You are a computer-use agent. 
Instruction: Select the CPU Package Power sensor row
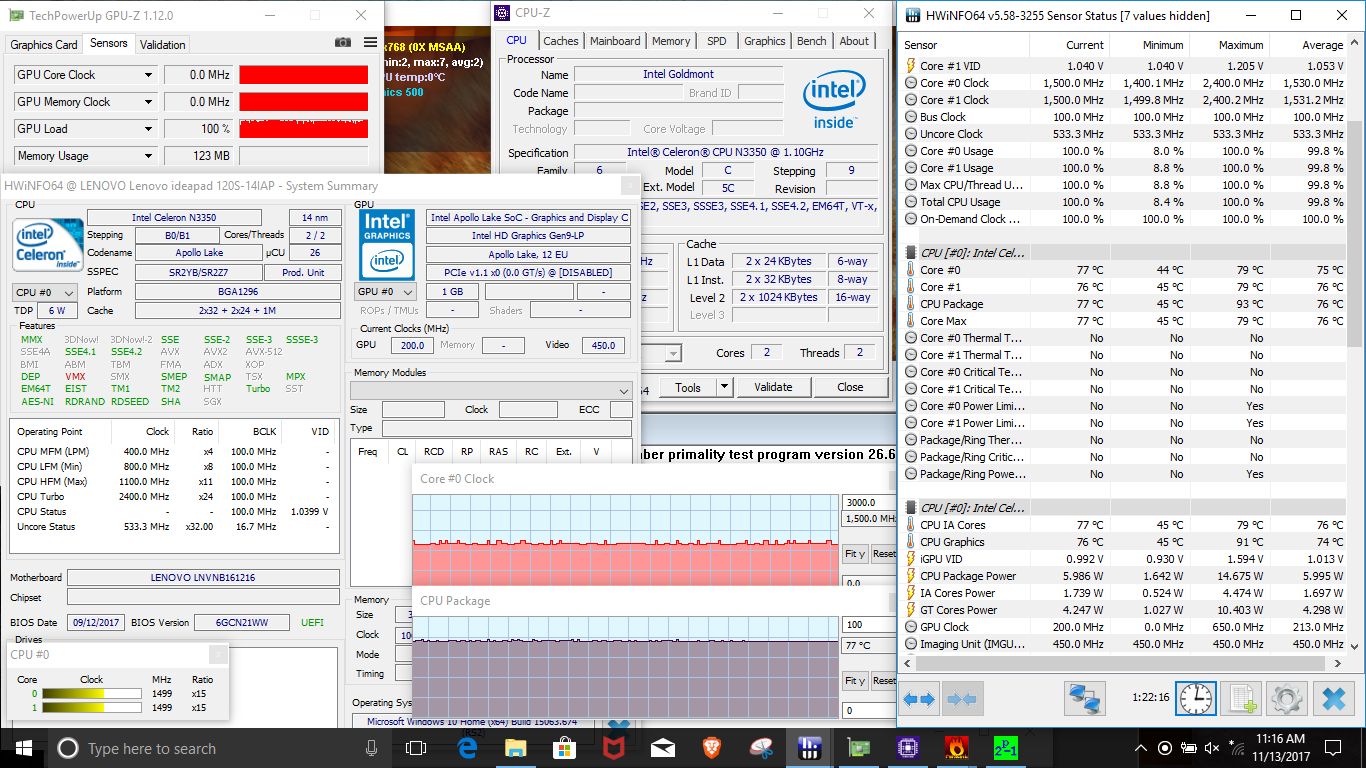tap(1124, 576)
